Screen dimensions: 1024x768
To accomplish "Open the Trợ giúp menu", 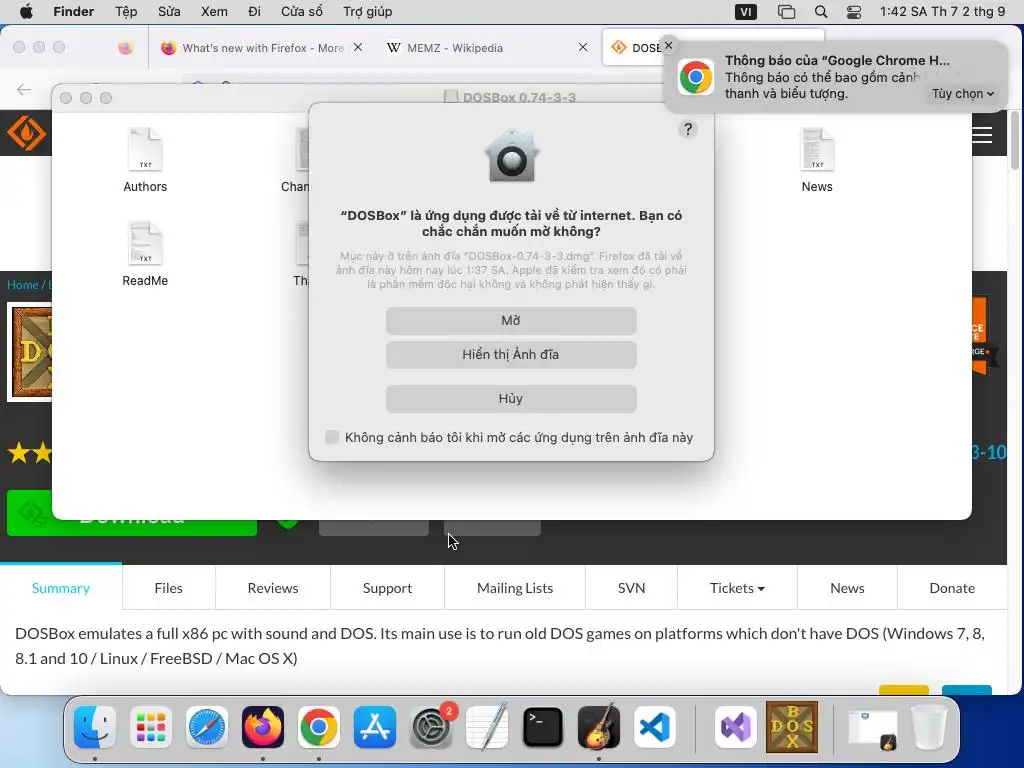I will (x=368, y=12).
